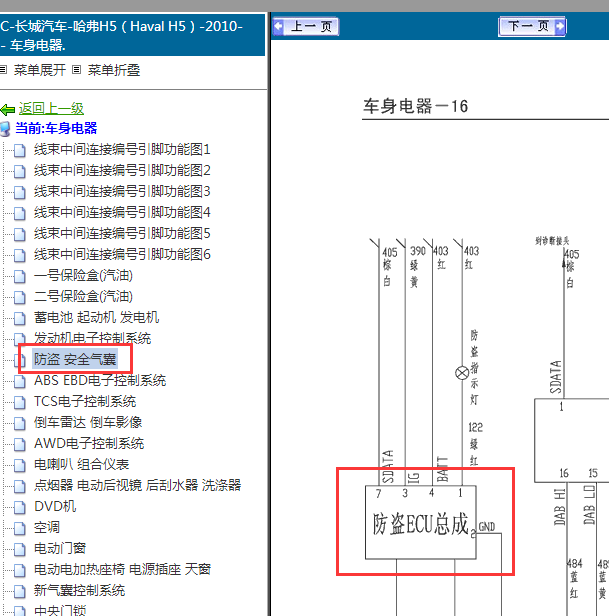Open 点烟器 电动后视镜 后刮水器 洗涤器 page

click(138, 485)
